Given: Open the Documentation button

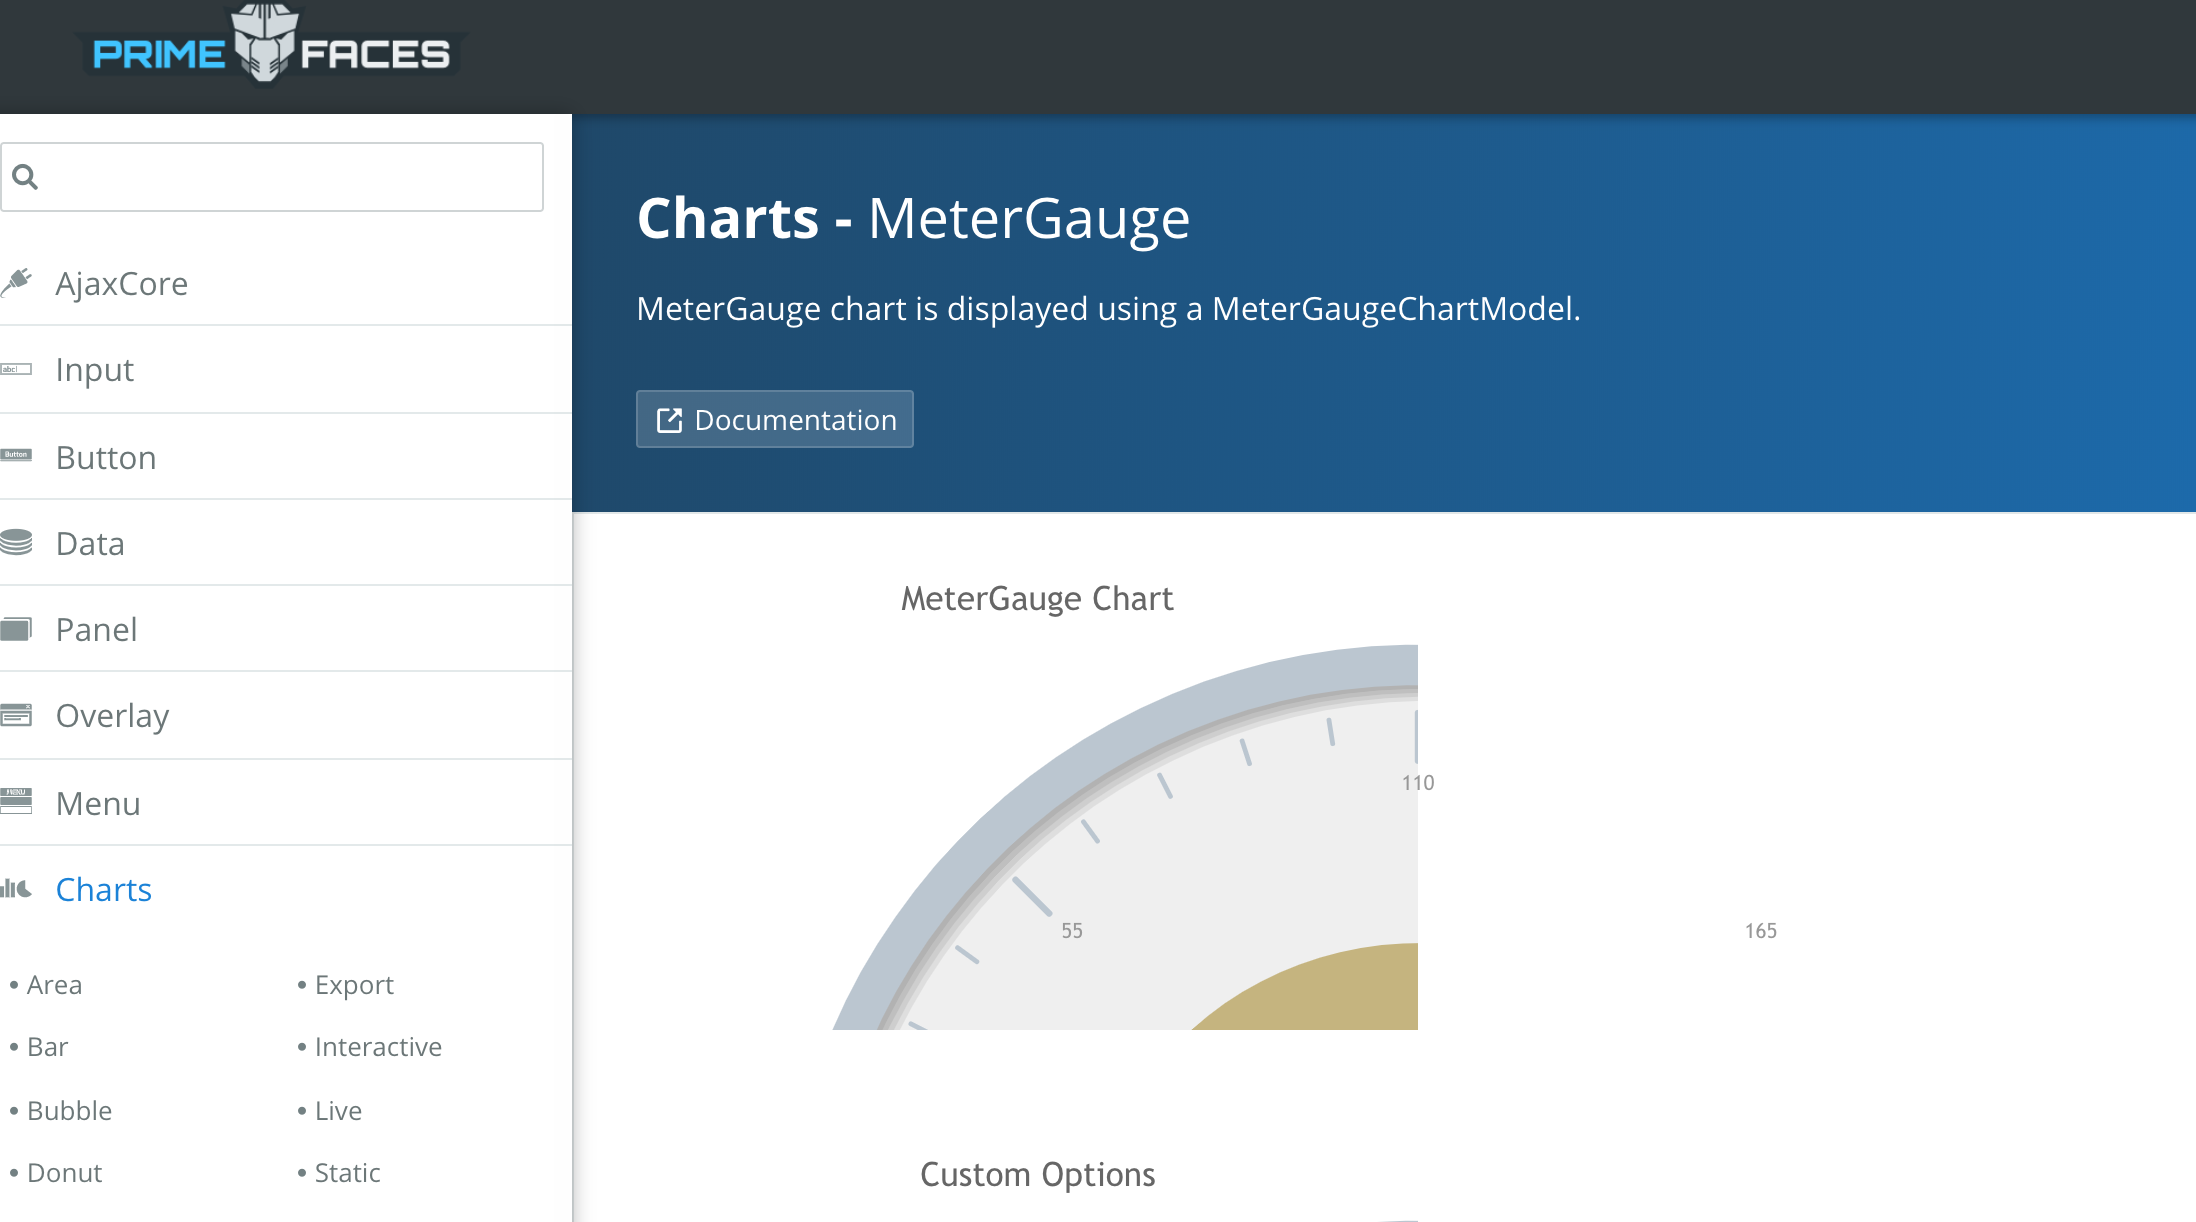Looking at the screenshot, I should [775, 420].
